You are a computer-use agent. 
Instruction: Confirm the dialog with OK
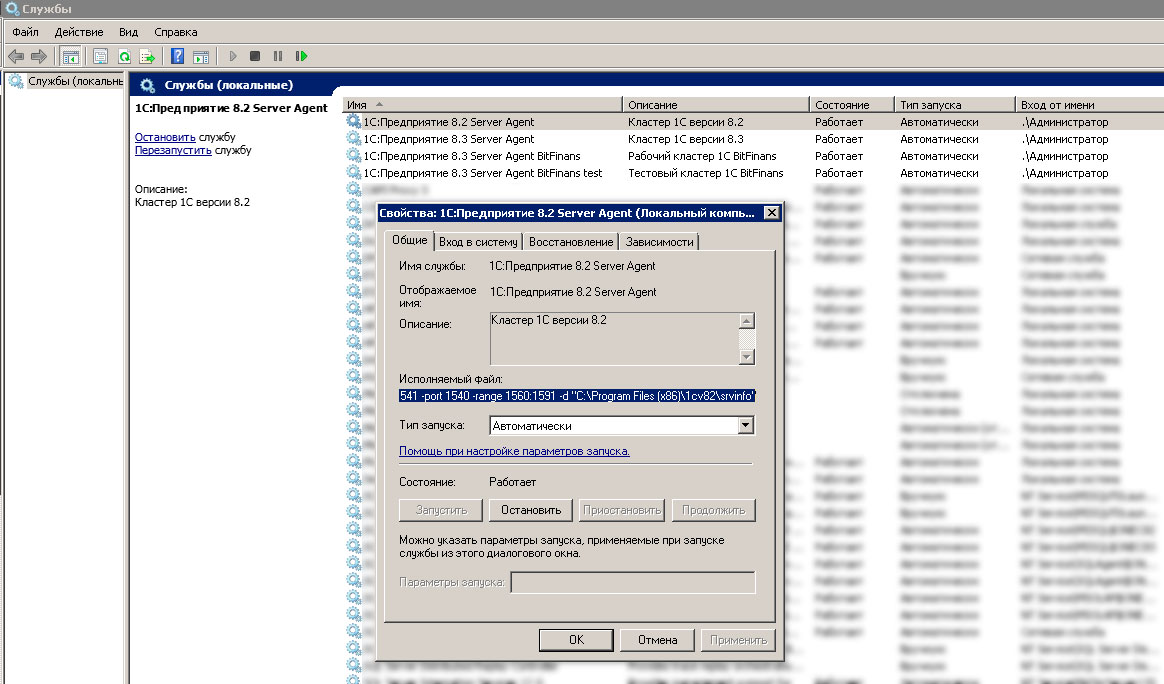576,640
